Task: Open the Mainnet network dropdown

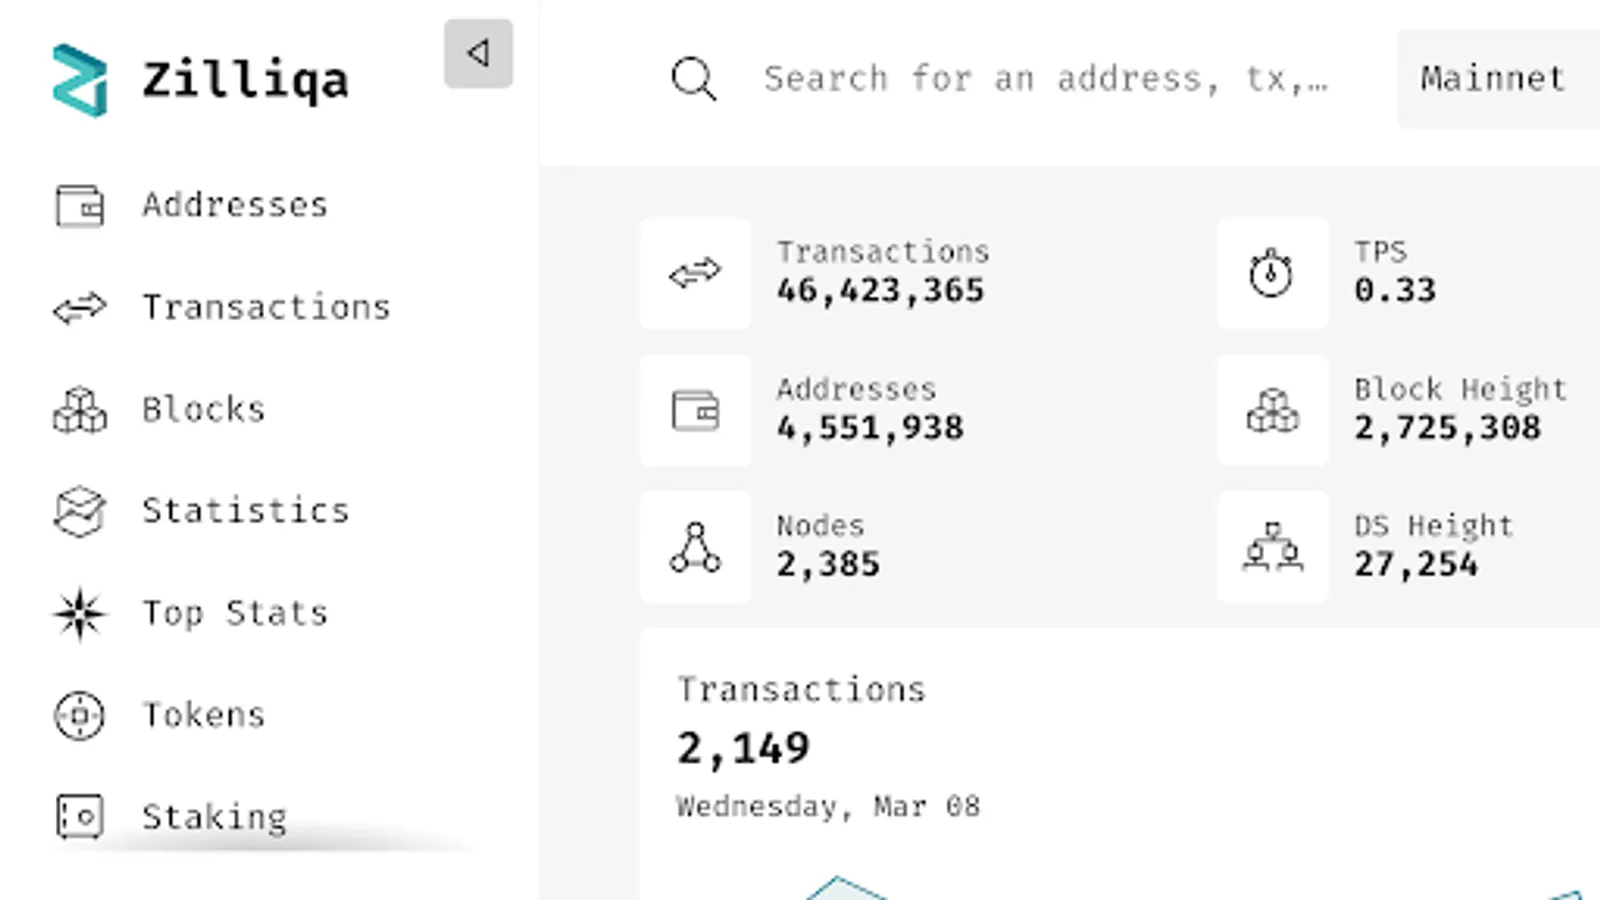Action: tap(1493, 79)
